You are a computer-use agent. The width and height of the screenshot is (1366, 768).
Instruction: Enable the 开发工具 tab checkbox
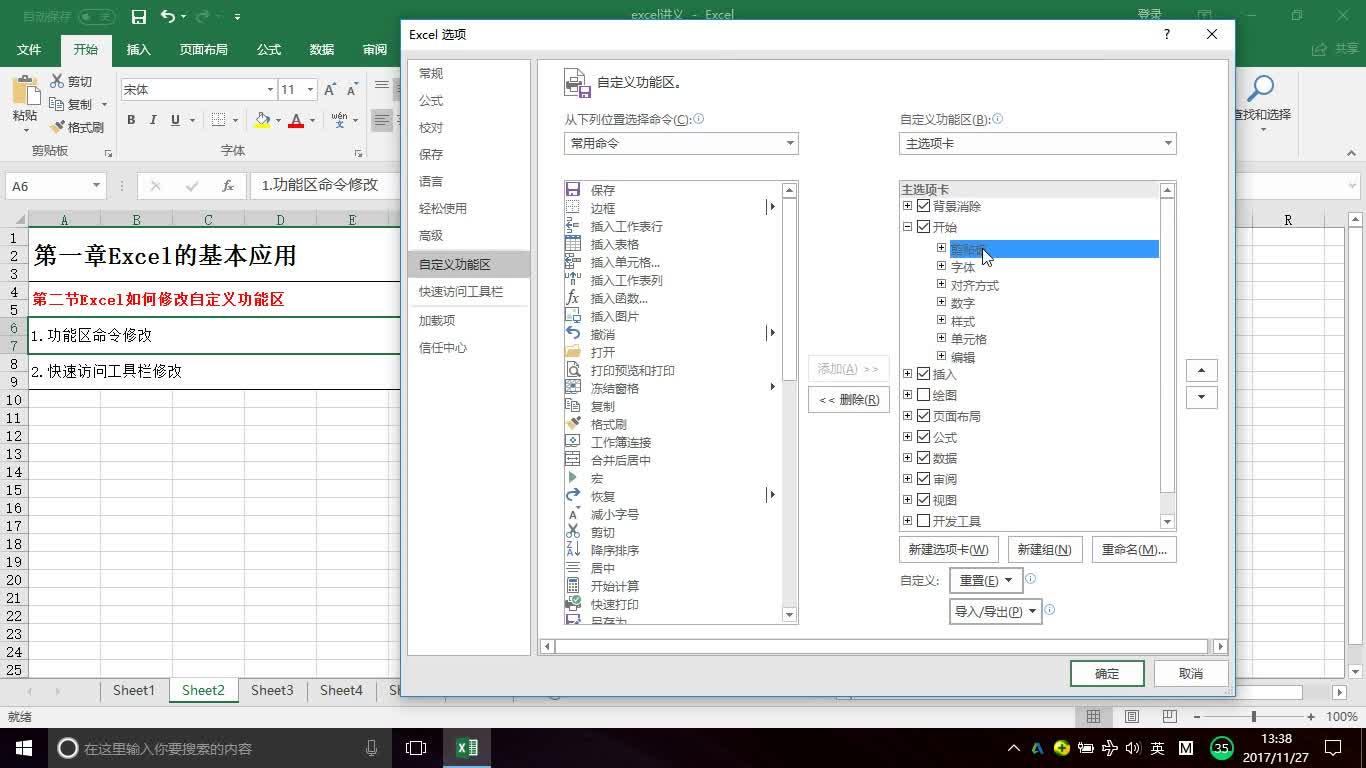(x=923, y=521)
